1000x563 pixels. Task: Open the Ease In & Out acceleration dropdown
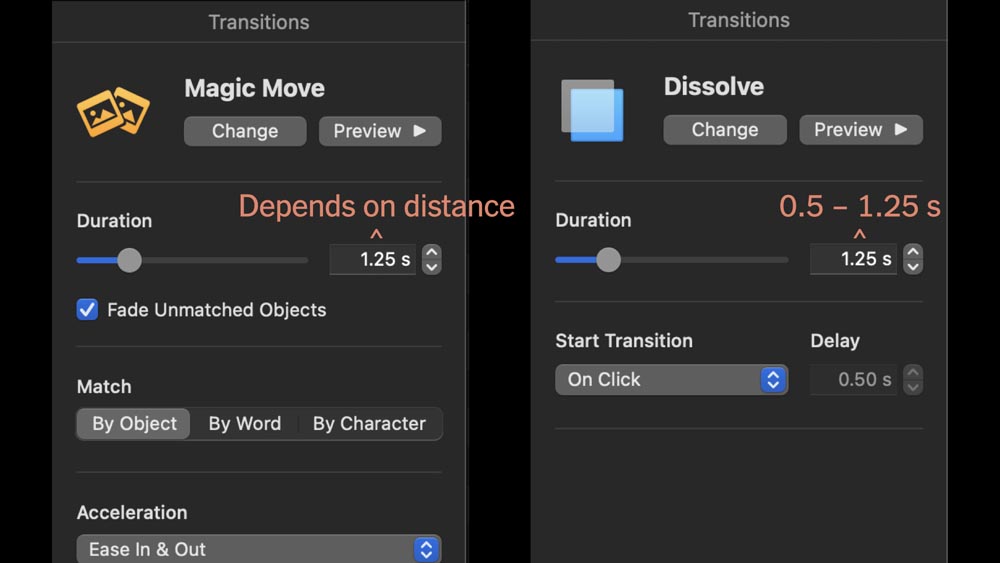pyautogui.click(x=258, y=549)
